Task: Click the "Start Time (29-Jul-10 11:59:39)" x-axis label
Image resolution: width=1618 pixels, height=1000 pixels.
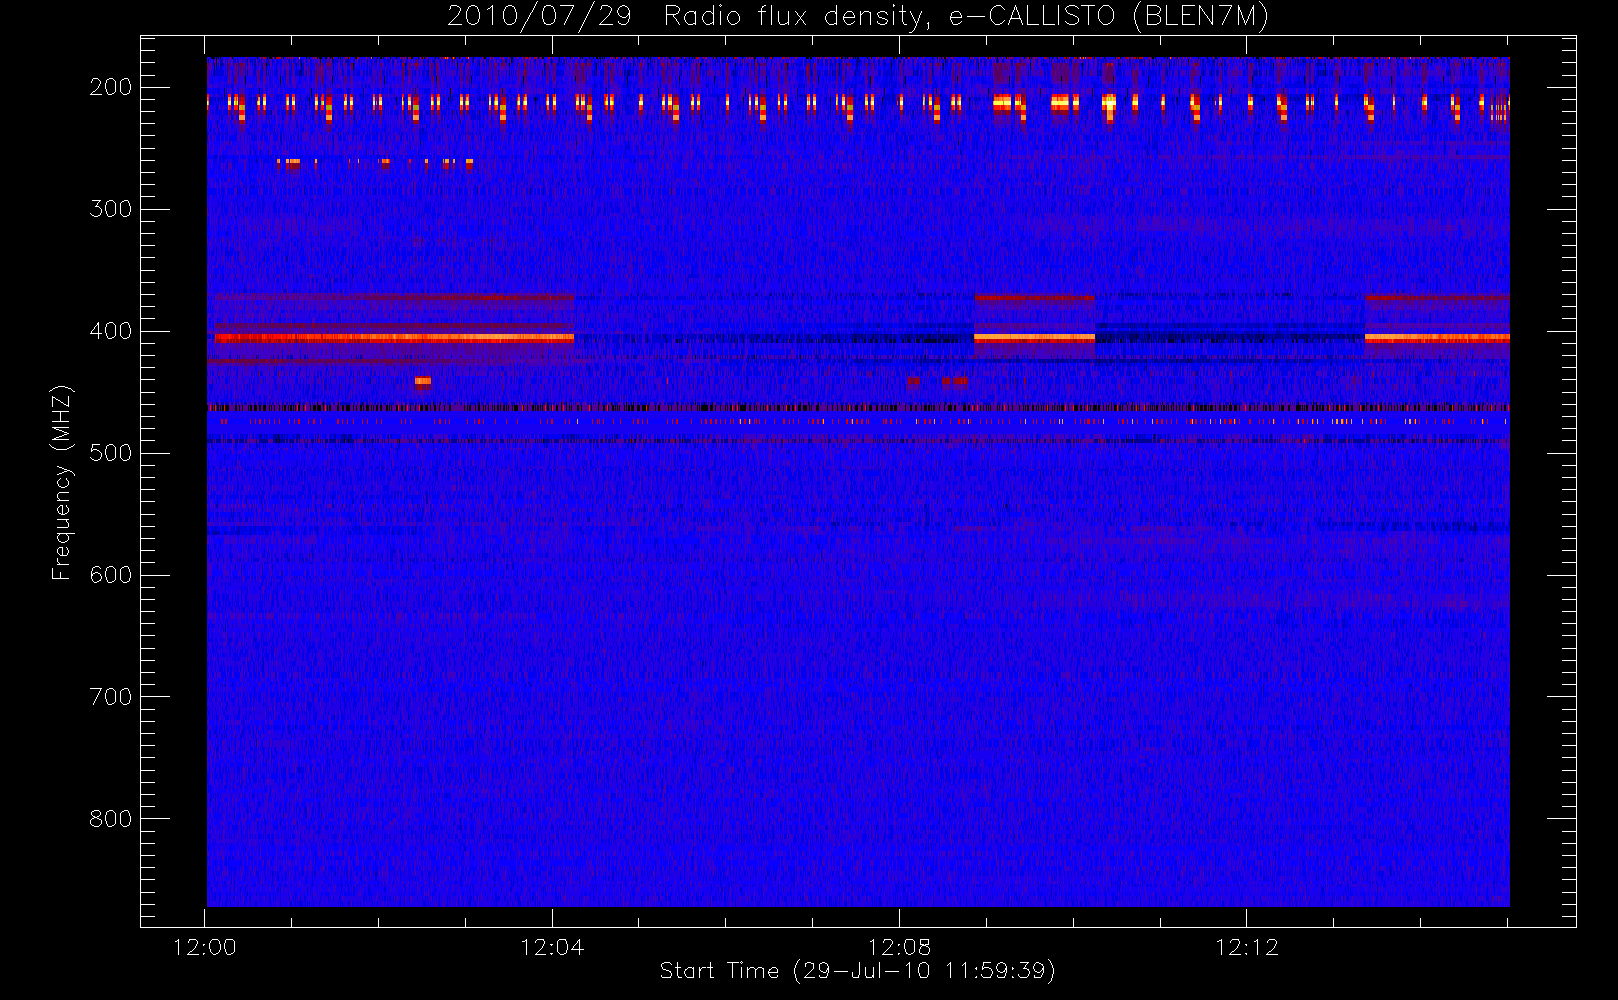Action: click(x=858, y=971)
